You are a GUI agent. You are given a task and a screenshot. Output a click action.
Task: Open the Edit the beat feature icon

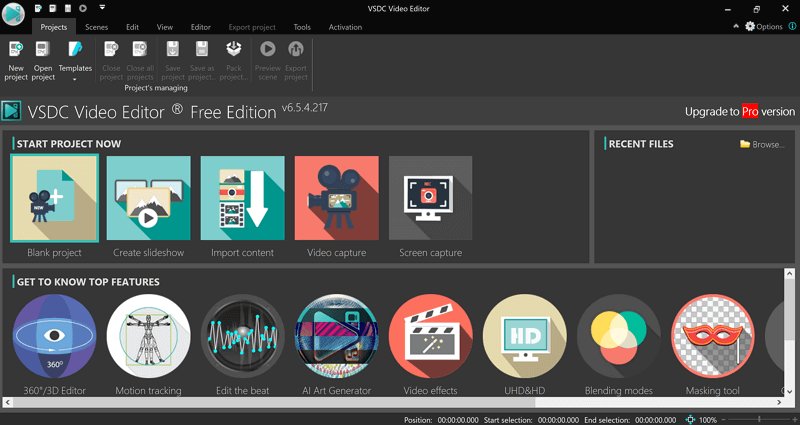[242, 336]
